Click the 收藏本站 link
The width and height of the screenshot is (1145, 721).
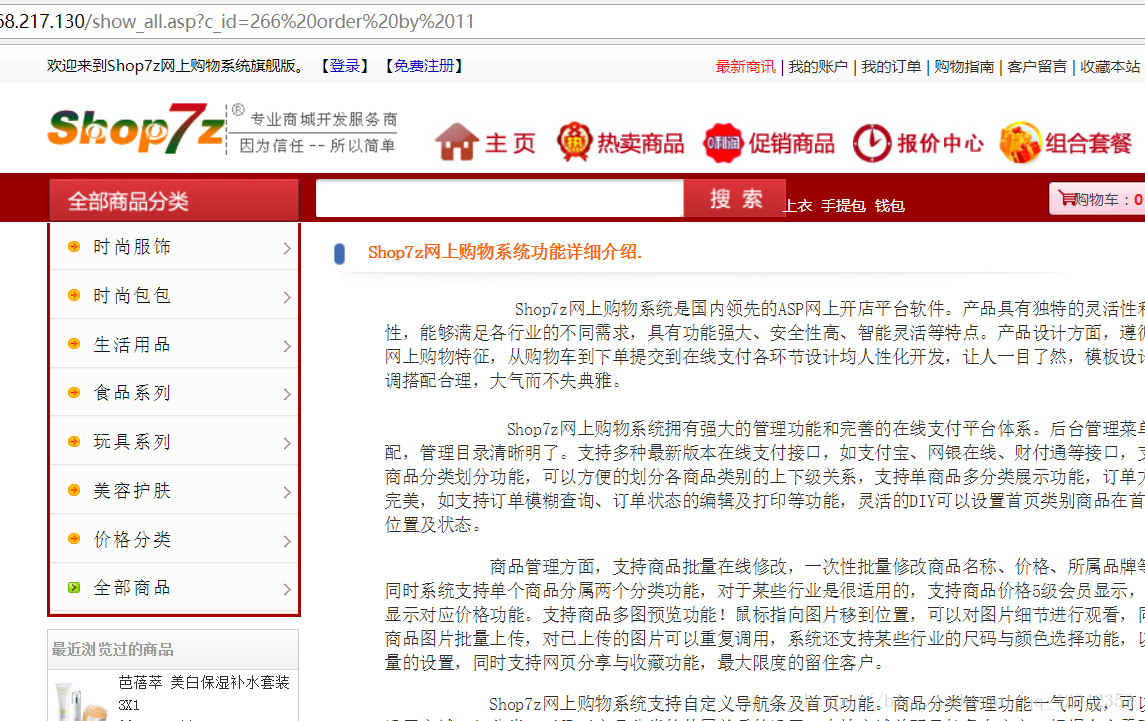point(1110,66)
